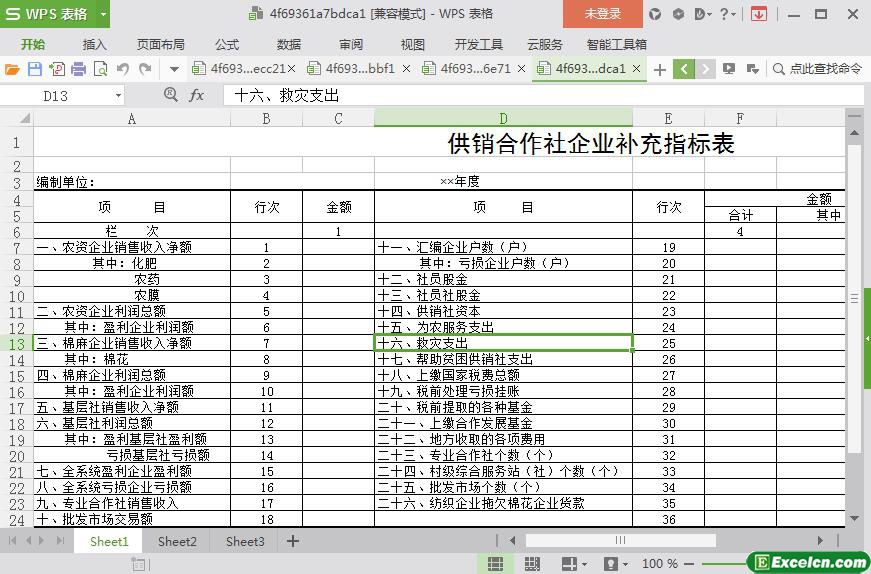Undo the last action
The image size is (871, 574).
(123, 69)
